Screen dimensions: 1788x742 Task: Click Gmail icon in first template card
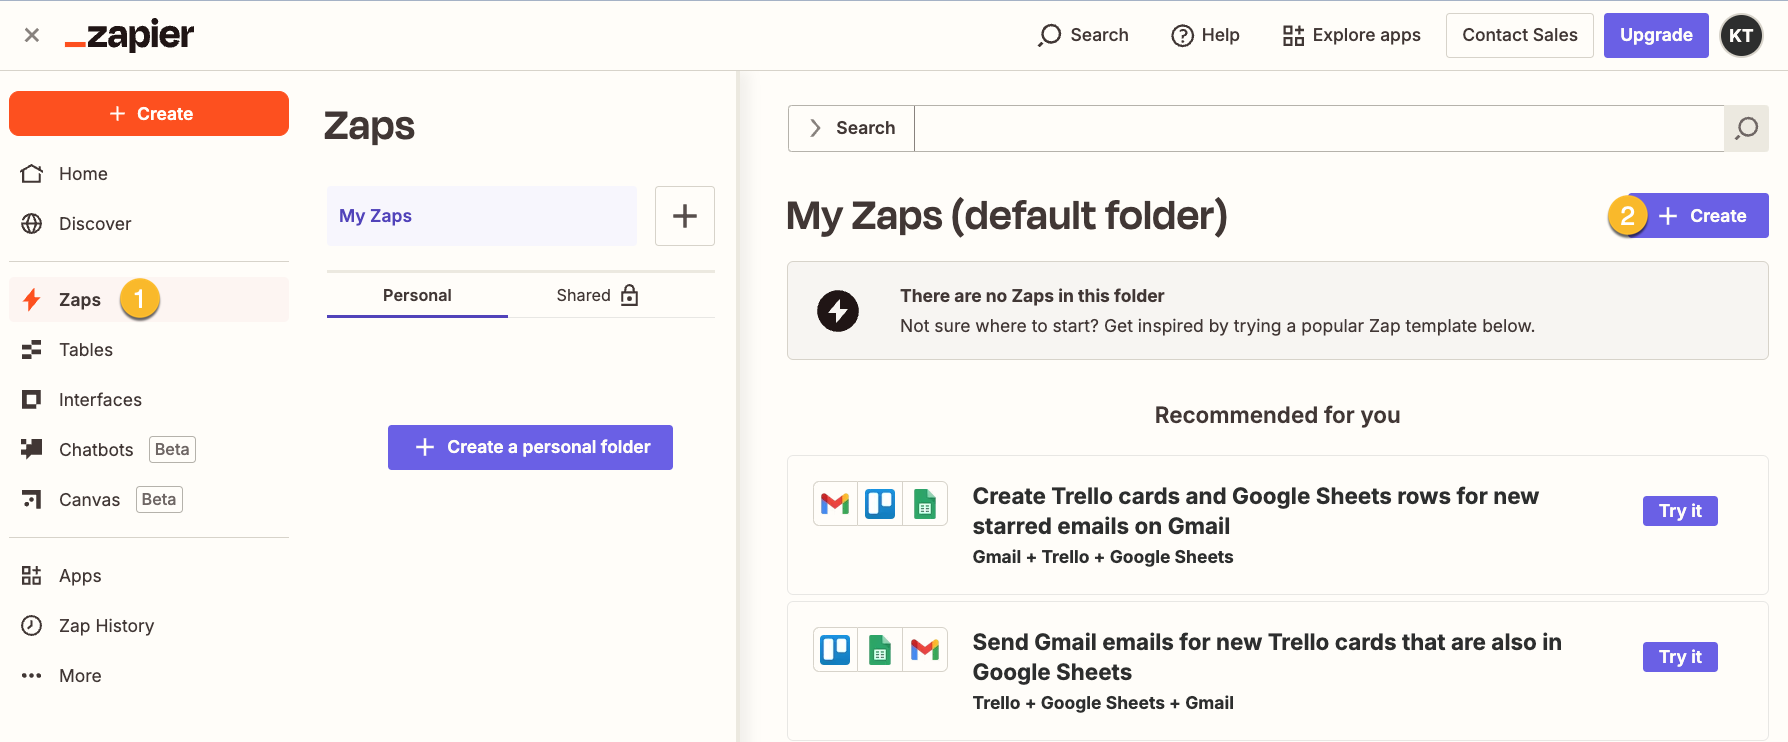835,503
